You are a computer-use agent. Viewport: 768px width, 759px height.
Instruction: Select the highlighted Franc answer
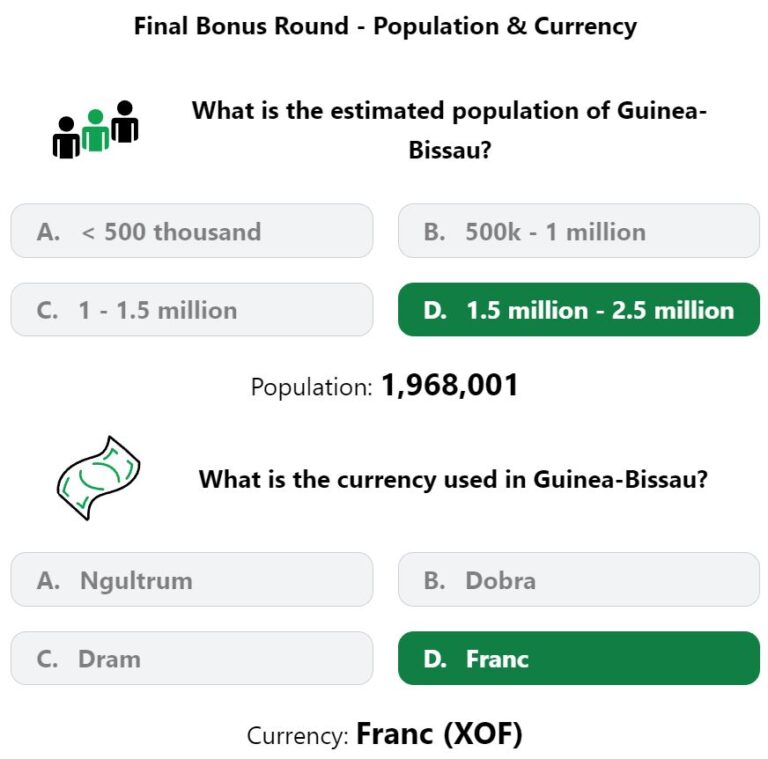tap(579, 658)
